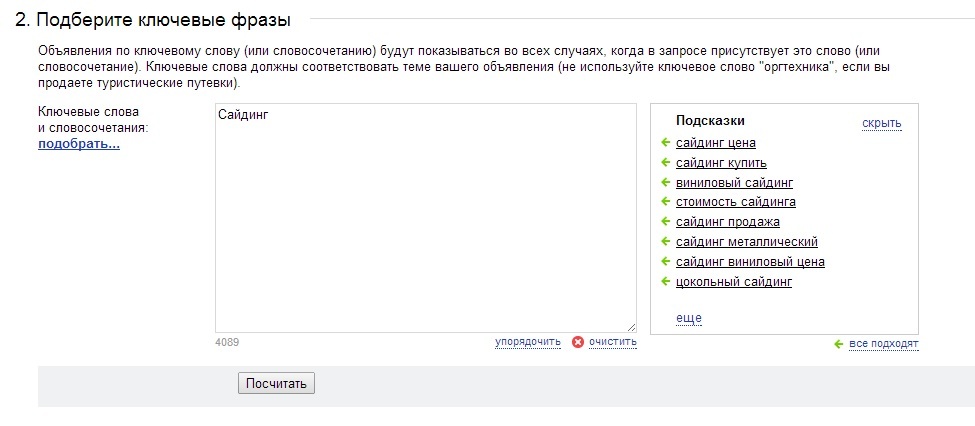This screenshot has height=426, width=975.
Task: Click green arrow beside 'сайдинг купить'
Action: pos(665,163)
